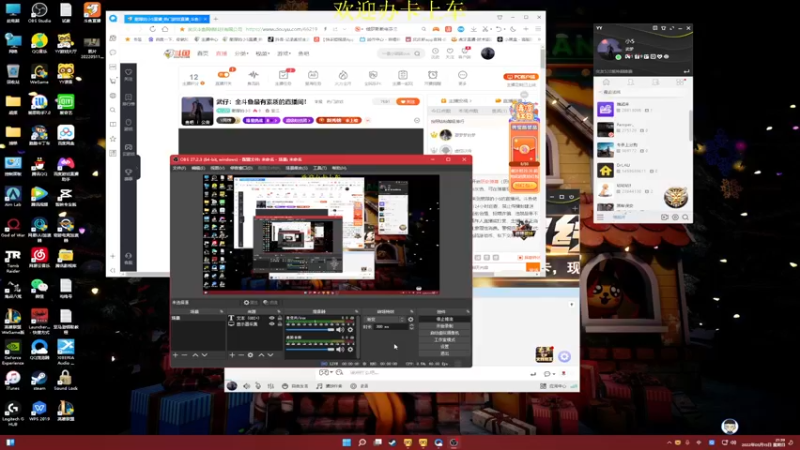The width and height of the screenshot is (800, 450).
Task: Move scene up in OBS scenes panel
Action: point(195,355)
